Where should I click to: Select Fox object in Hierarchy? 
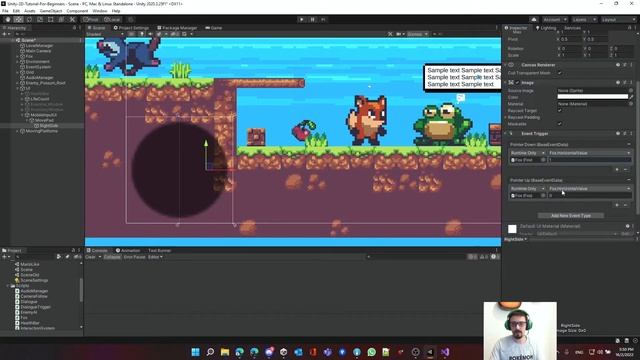[29, 56]
